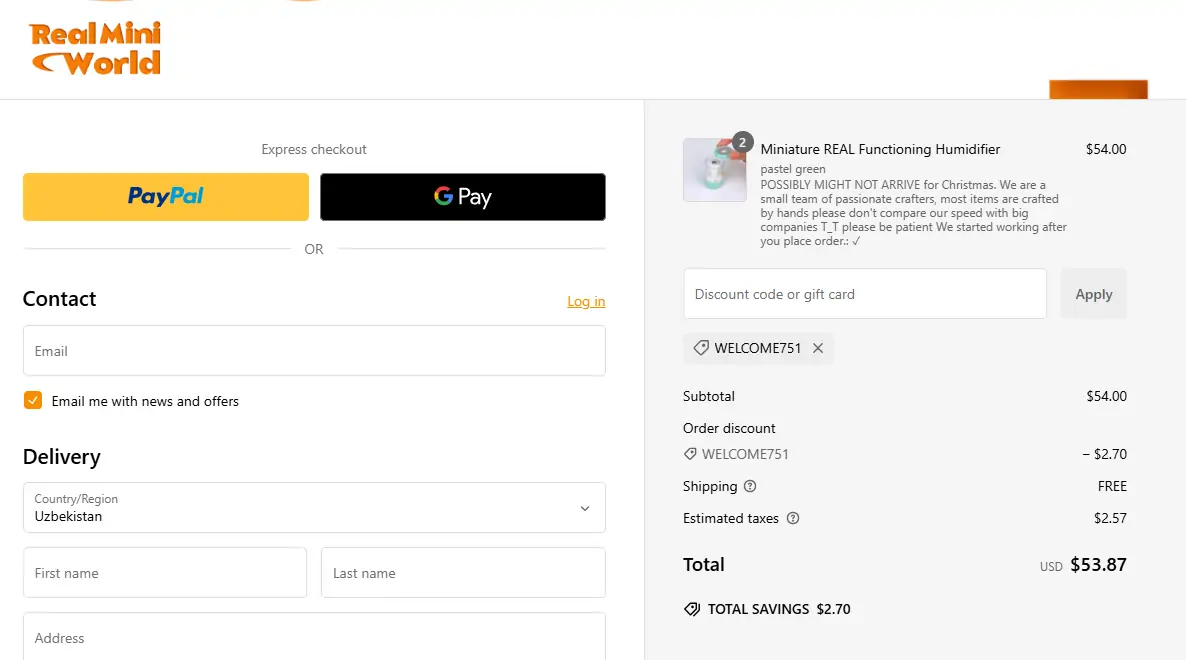Open the Log in link

[x=586, y=301]
